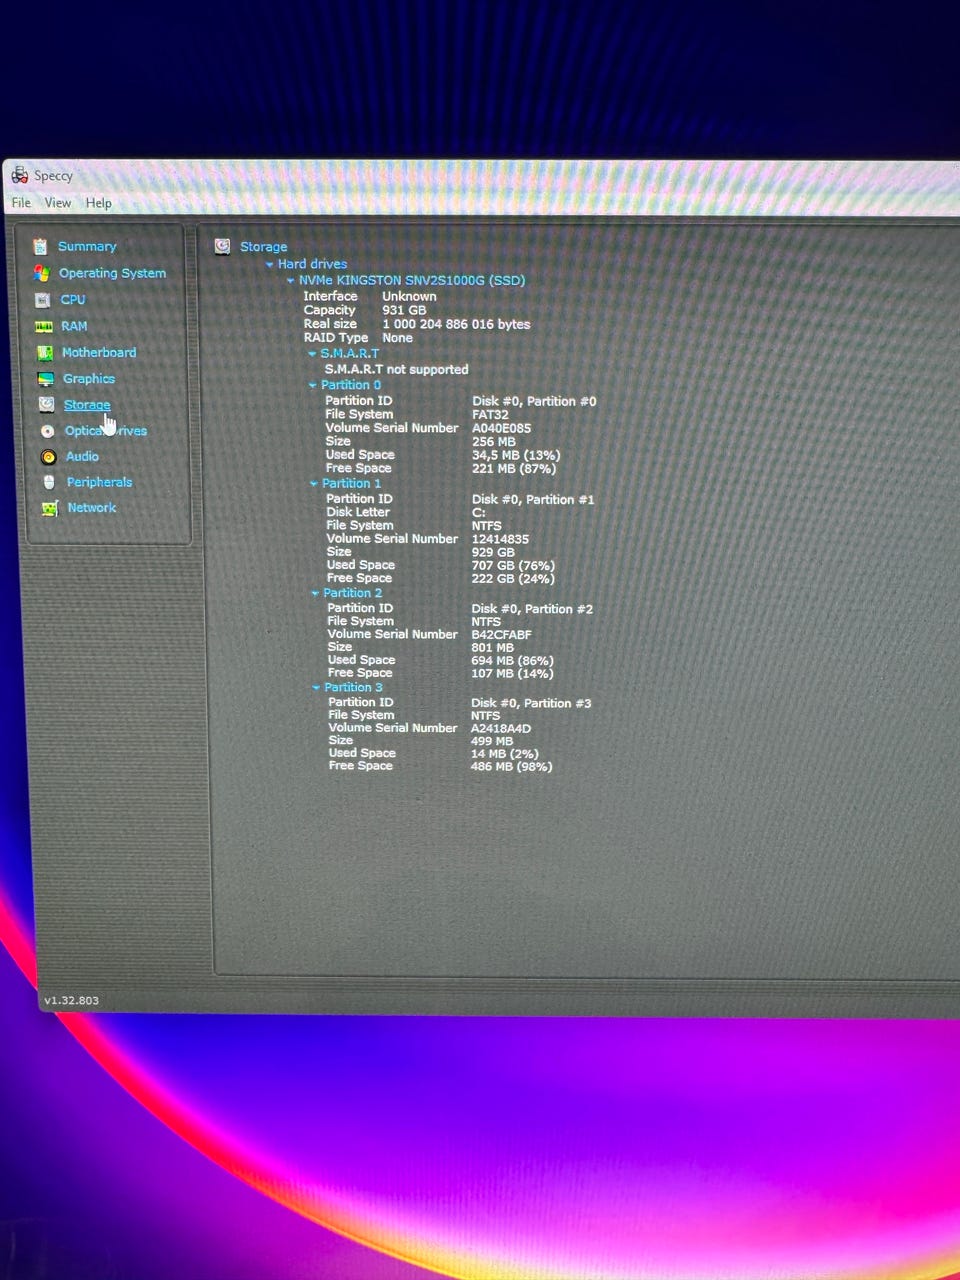The width and height of the screenshot is (960, 1280).
Task: Click the '694 MB (86%)' used space value
Action: [512, 661]
